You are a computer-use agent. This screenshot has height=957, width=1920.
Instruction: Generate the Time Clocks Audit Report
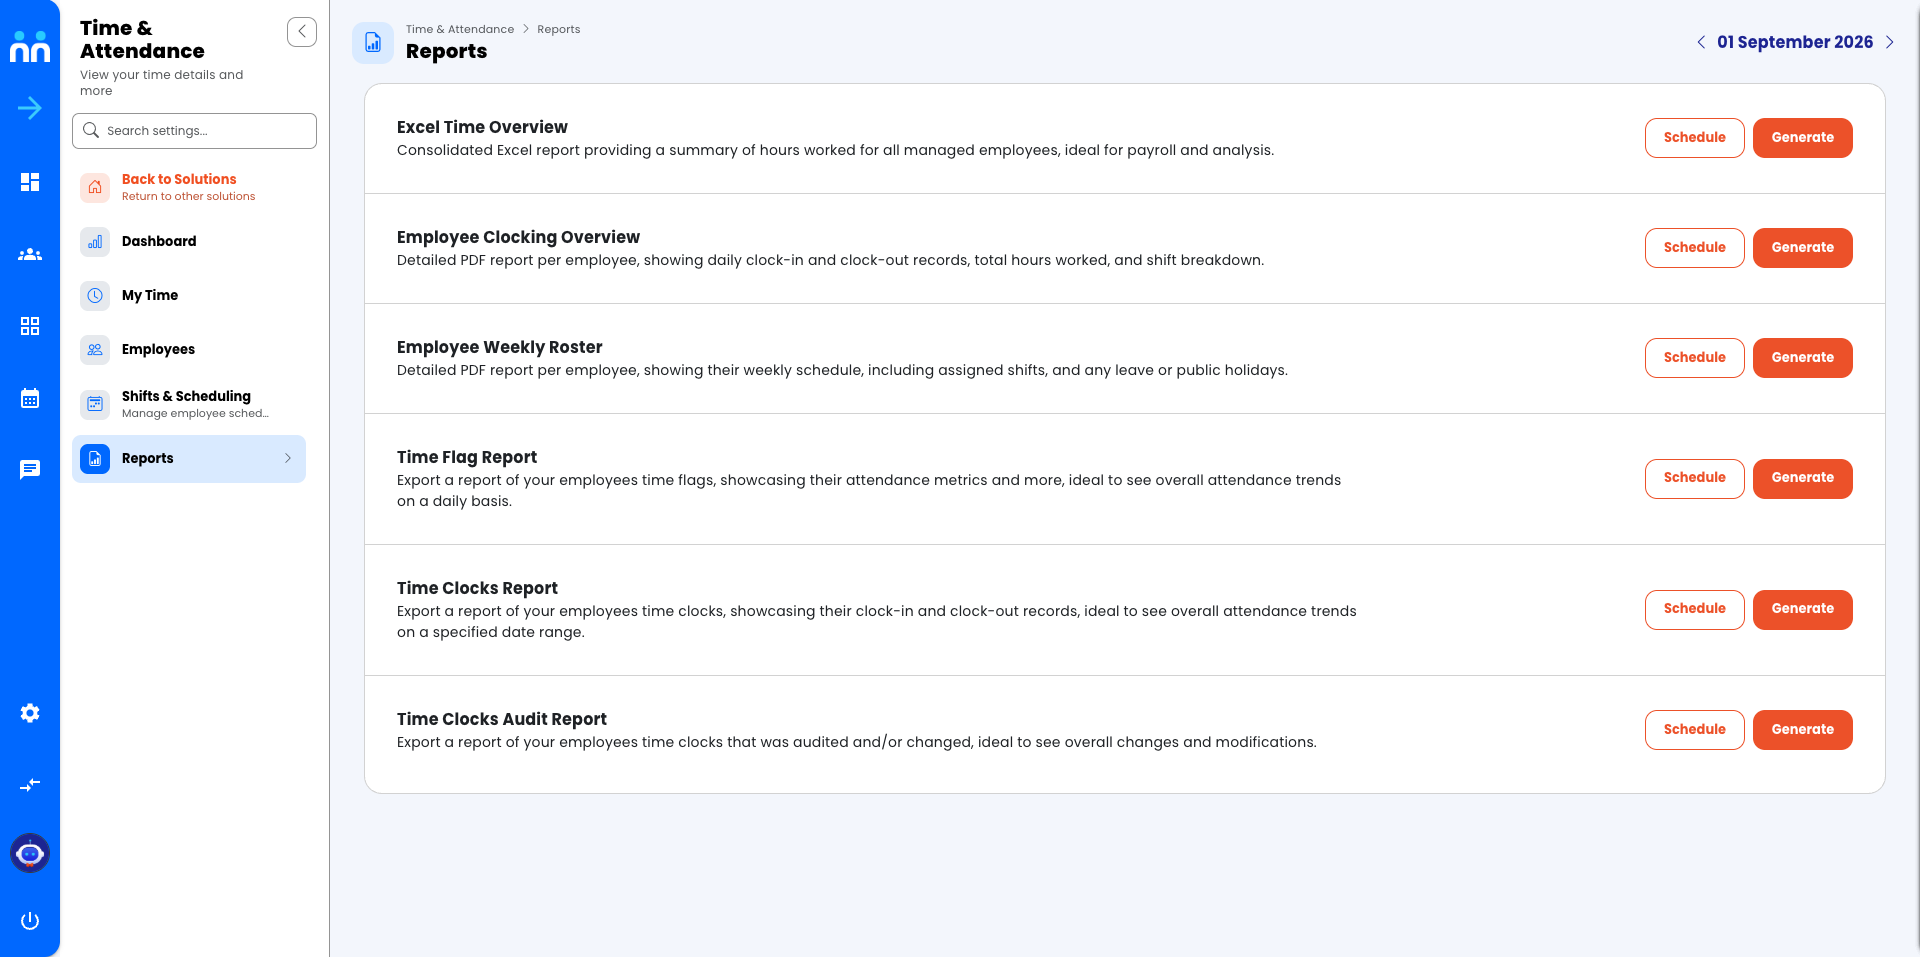(1802, 730)
